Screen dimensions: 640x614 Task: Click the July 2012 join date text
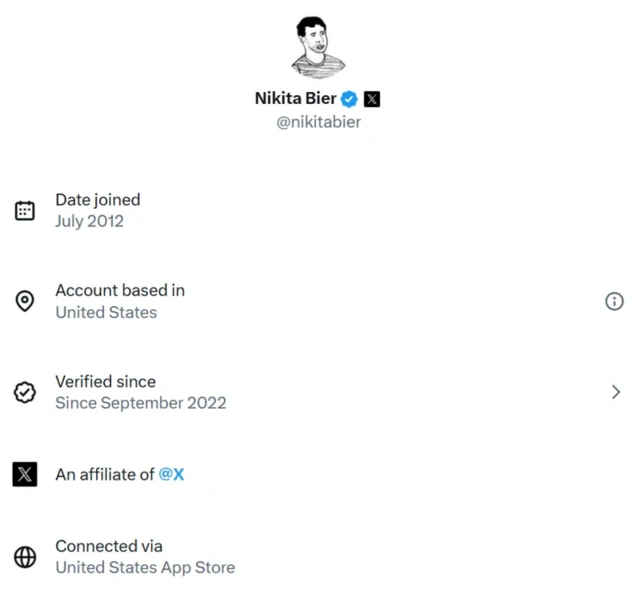[89, 221]
